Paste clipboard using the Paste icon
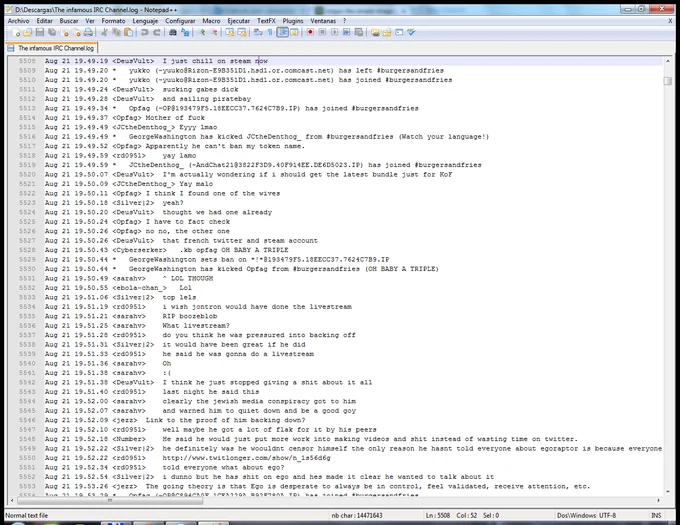The image size is (680, 525). [128, 32]
